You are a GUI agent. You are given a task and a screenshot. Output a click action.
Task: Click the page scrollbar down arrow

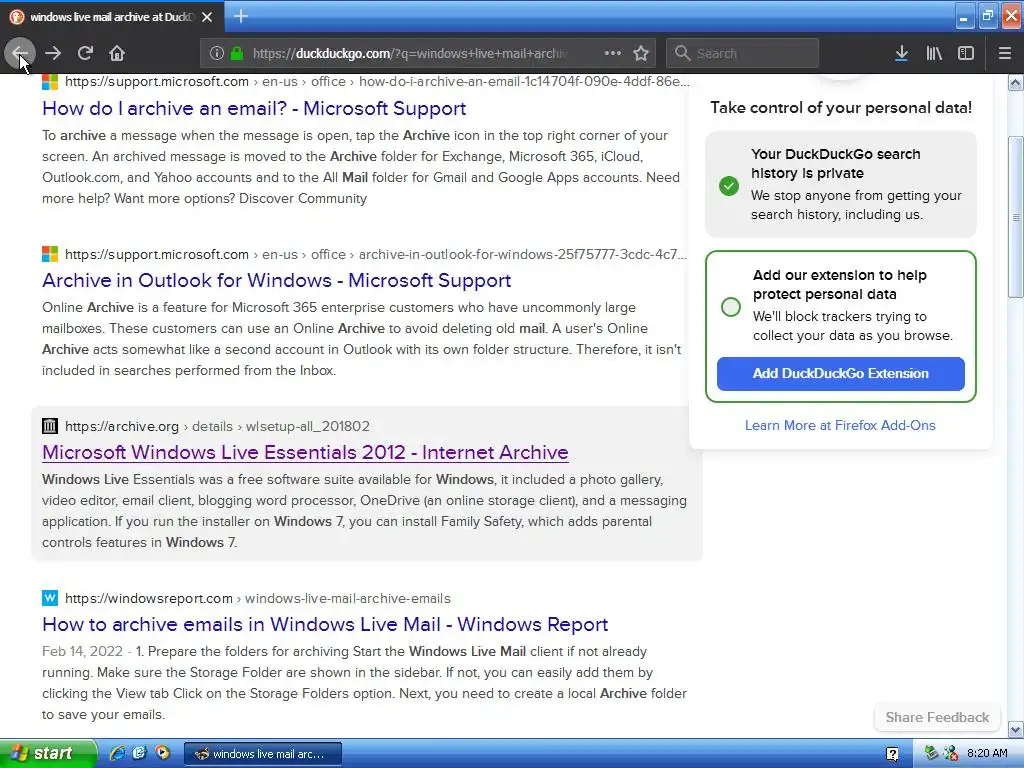point(1016,729)
